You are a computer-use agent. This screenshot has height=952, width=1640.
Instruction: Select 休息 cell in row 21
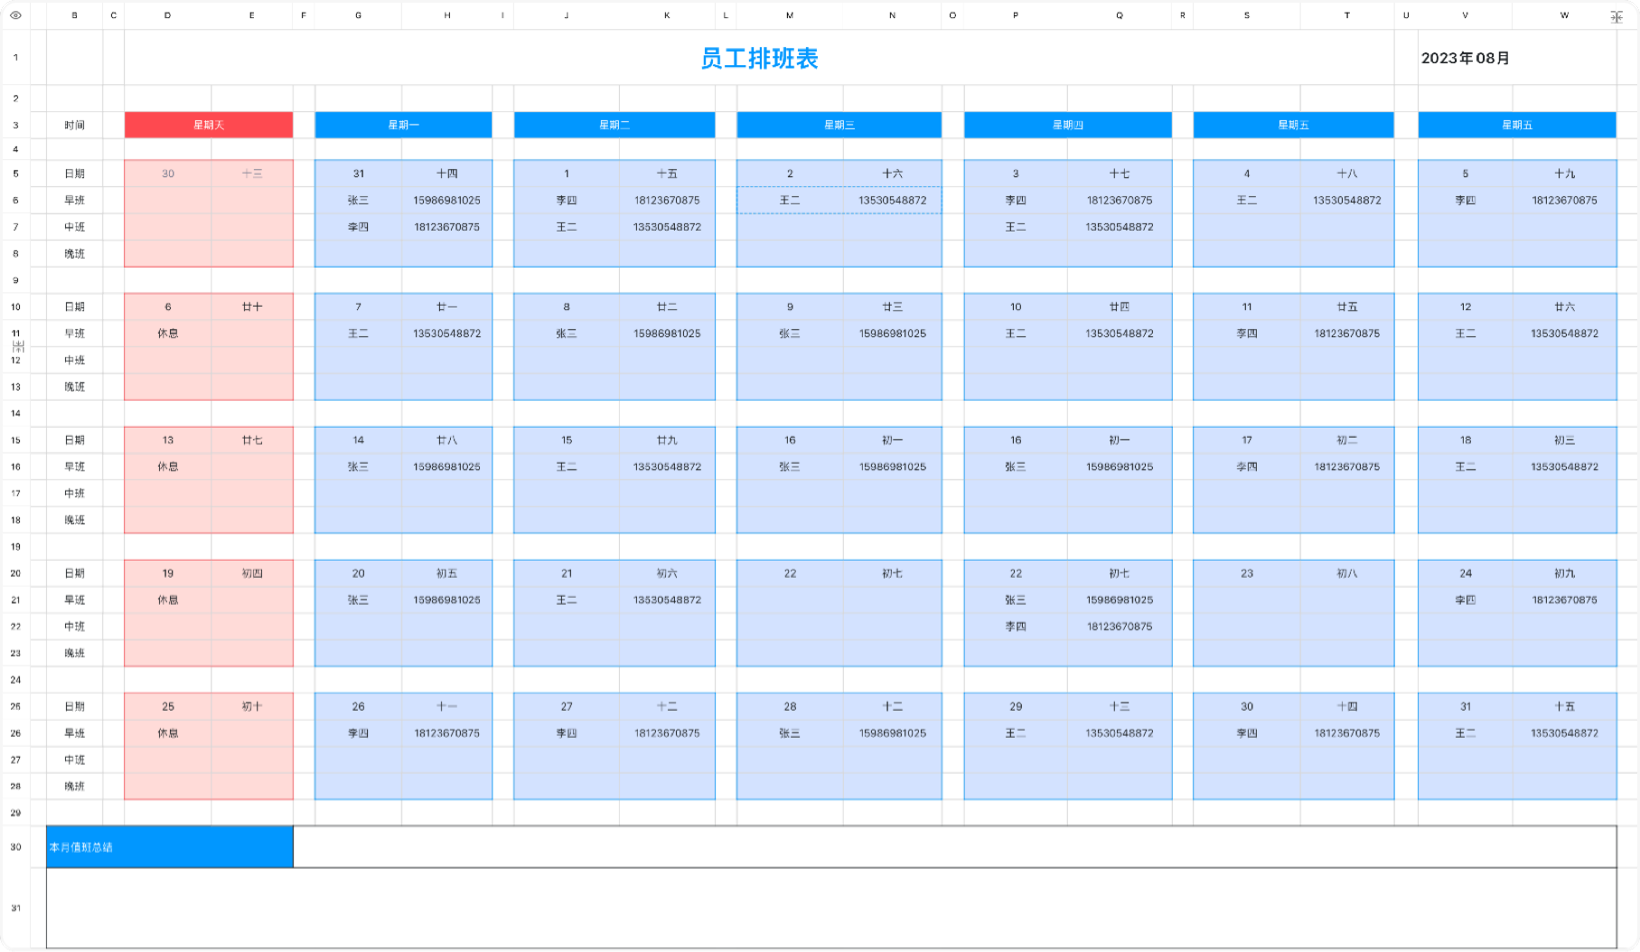168,600
